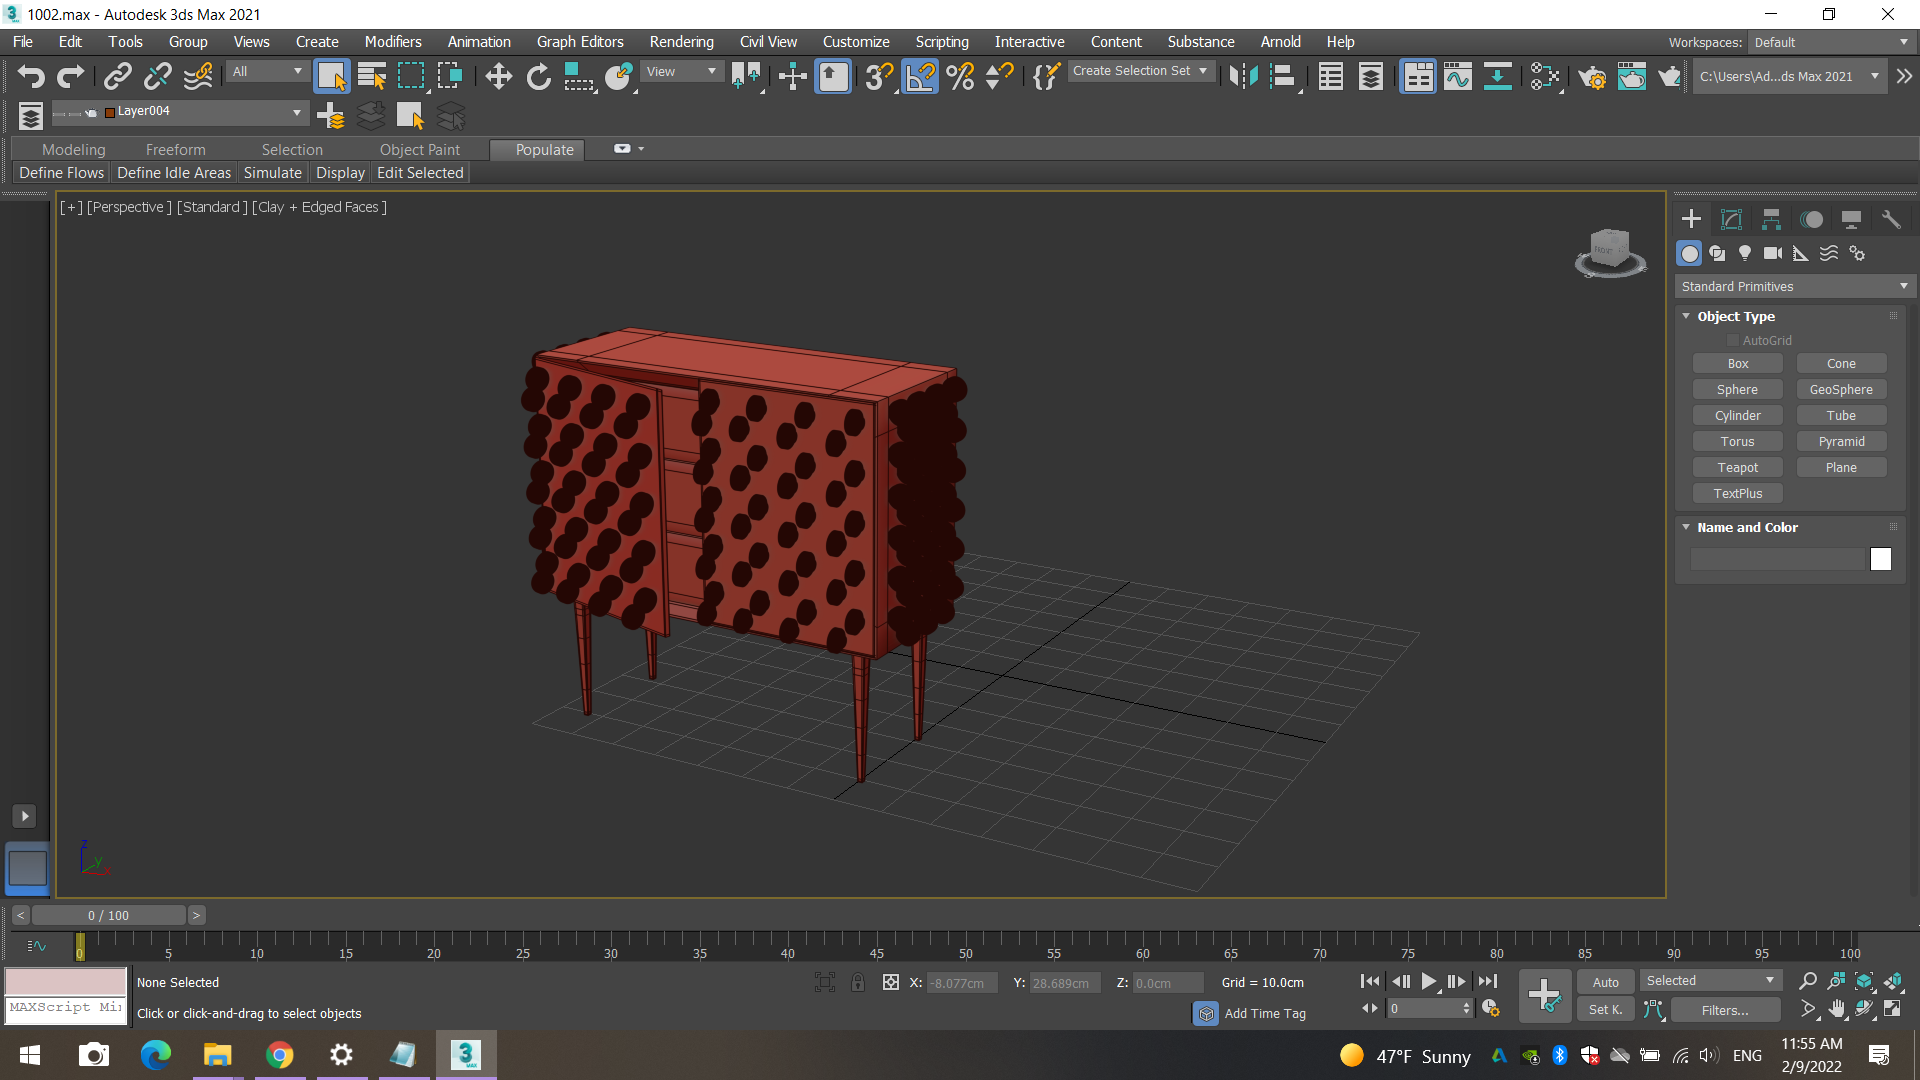The height and width of the screenshot is (1080, 1920).
Task: Choose the Select and Move tool
Action: (498, 77)
